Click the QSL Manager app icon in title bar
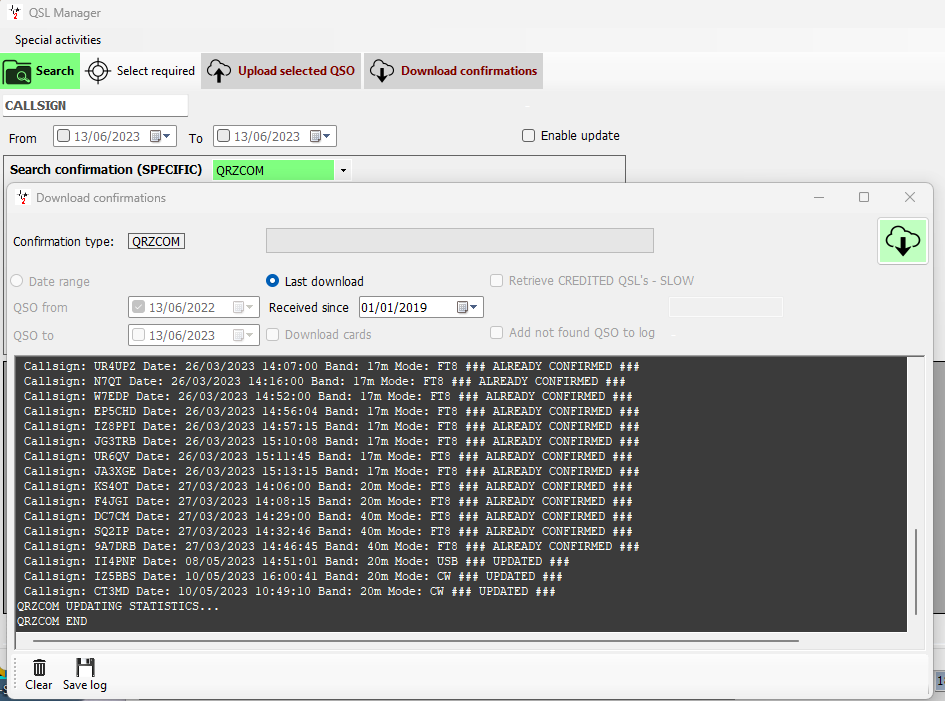 [x=16, y=13]
